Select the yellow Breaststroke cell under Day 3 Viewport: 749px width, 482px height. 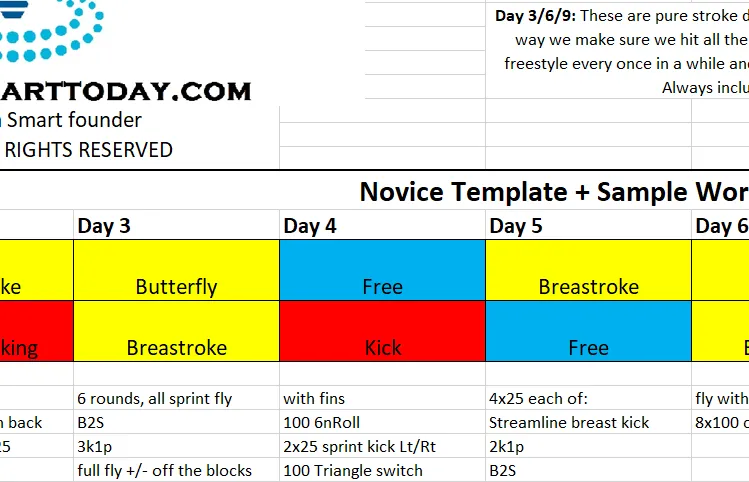coord(176,331)
